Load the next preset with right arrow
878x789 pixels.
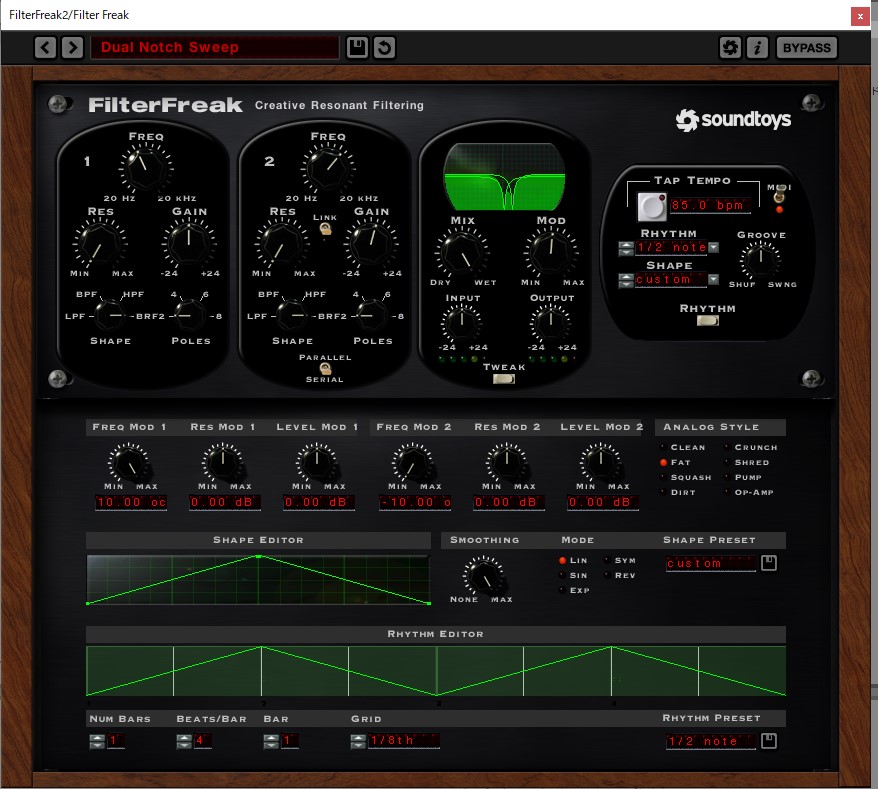click(72, 48)
